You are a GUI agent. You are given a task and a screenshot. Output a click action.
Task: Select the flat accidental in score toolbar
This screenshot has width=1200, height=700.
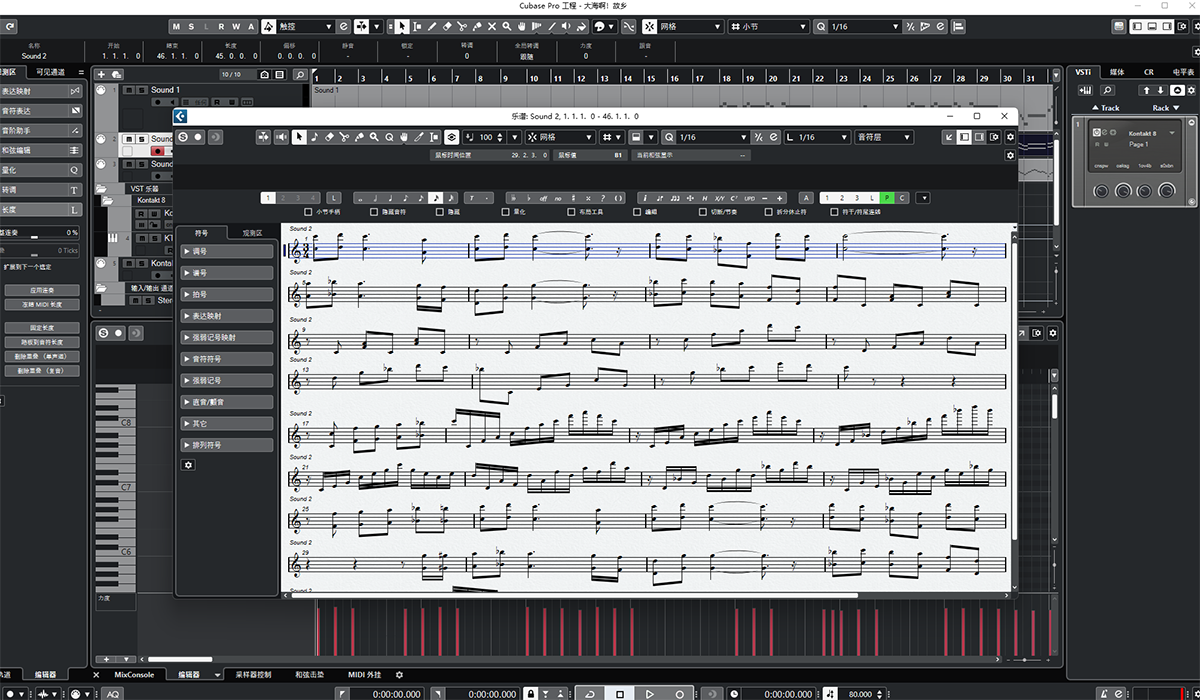[530, 198]
